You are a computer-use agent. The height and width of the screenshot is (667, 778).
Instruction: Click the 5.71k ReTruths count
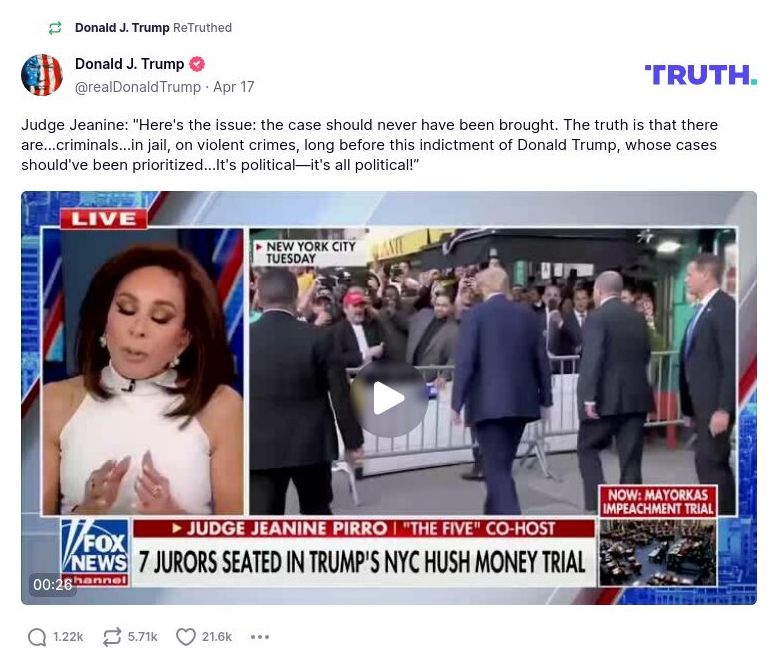pyautogui.click(x=142, y=637)
